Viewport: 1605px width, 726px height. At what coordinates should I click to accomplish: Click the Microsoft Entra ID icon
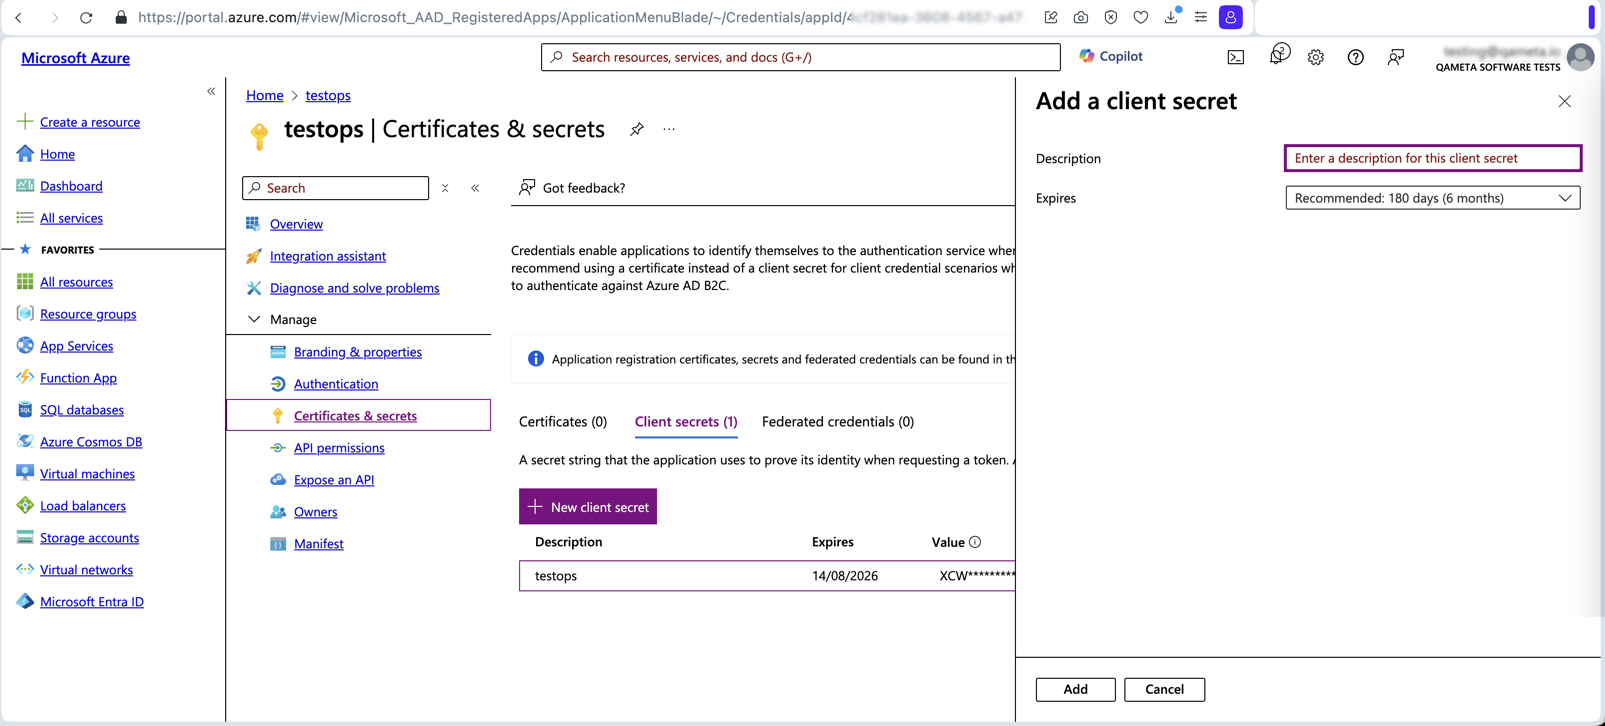[x=25, y=602]
